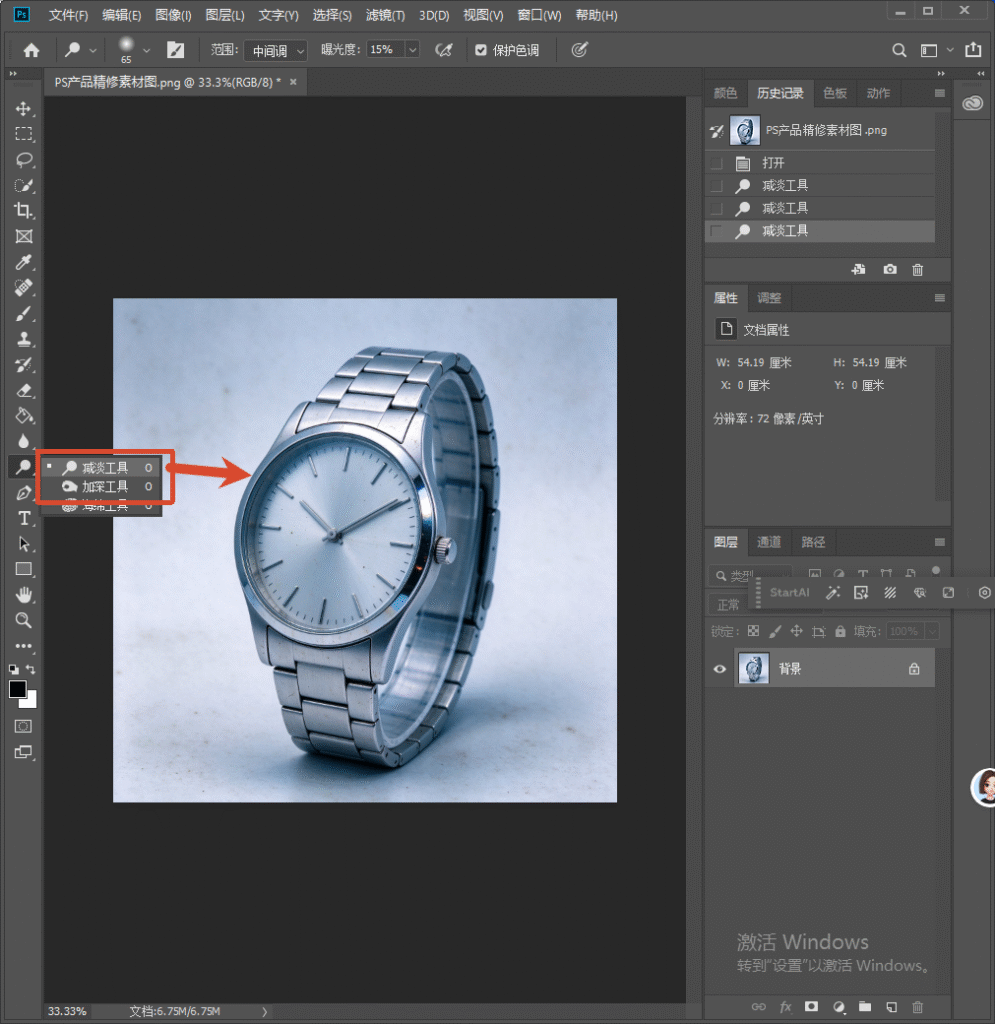The image size is (995, 1024).
Task: Select the Move tool
Action: pos(24,108)
